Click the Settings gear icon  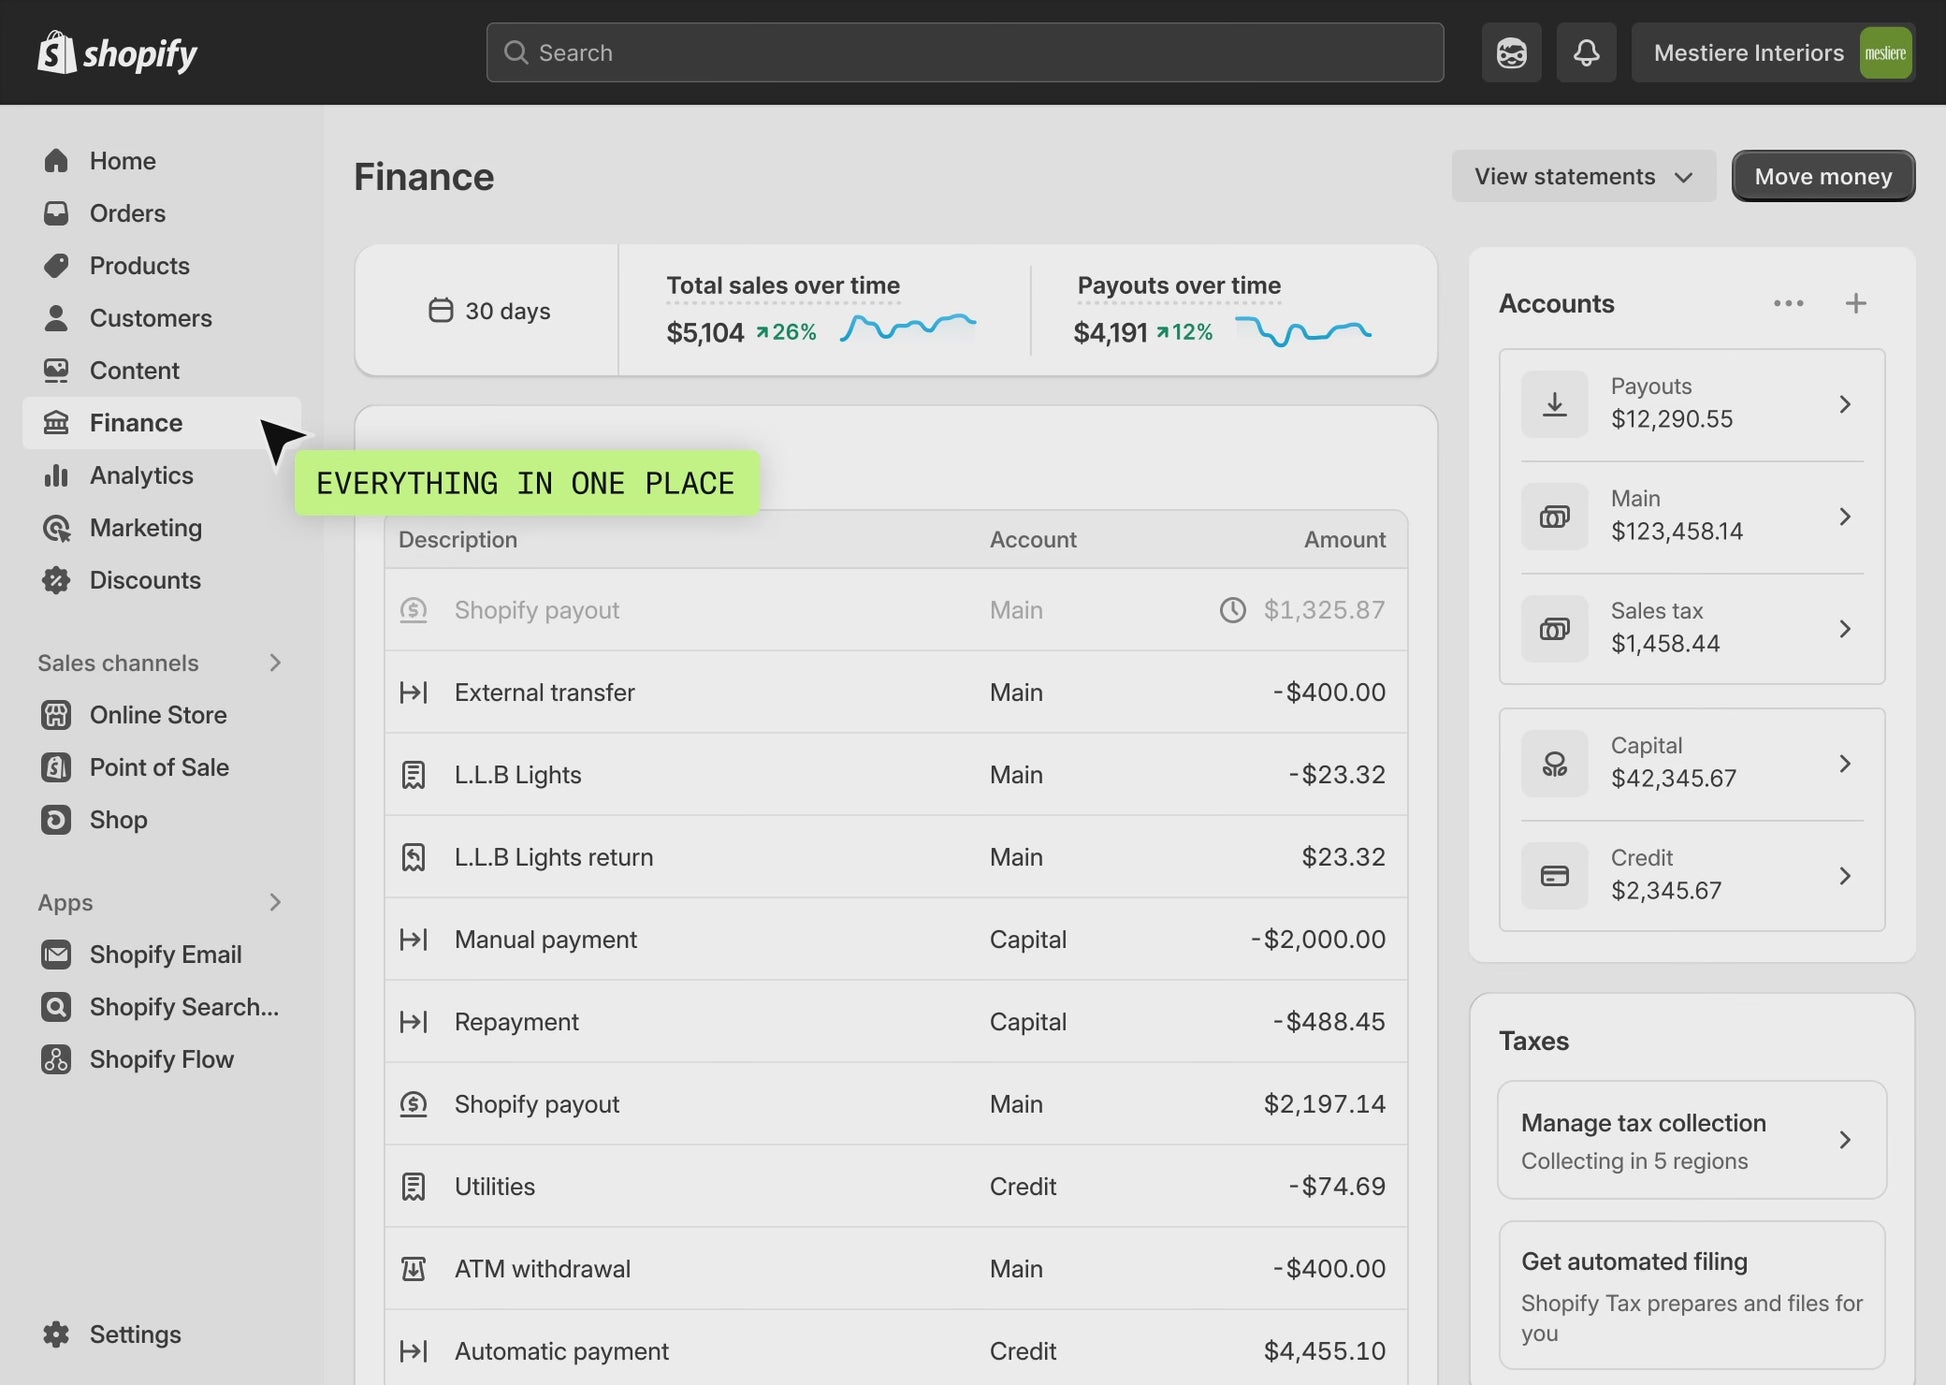56,1334
